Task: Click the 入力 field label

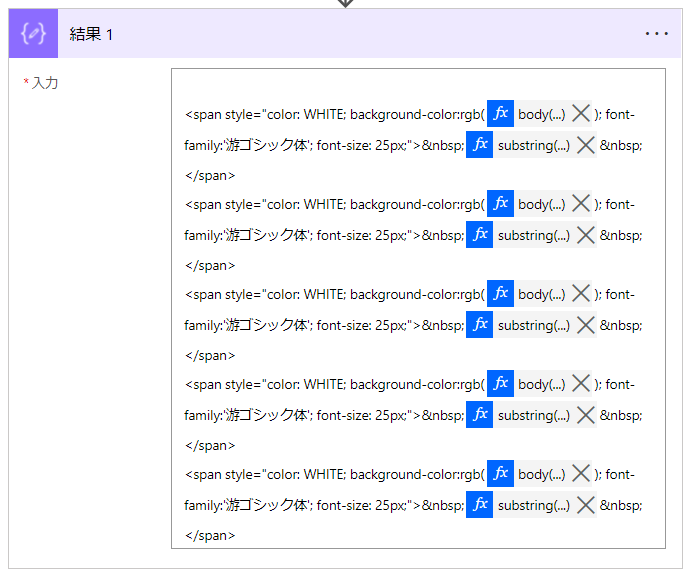Action: pyautogui.click(x=45, y=83)
